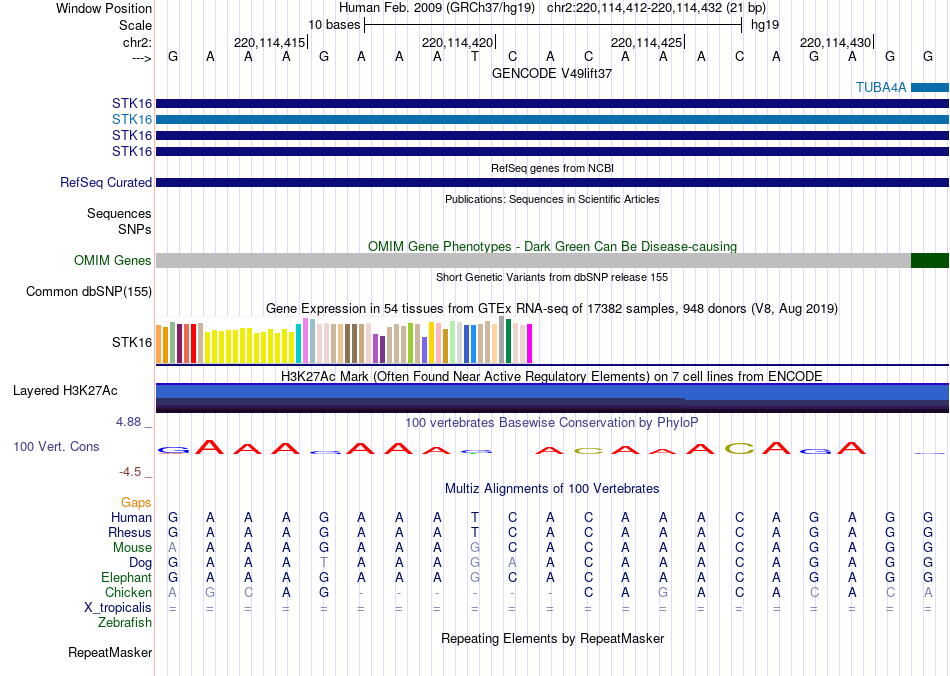Screen dimensions: 950x676
Task: Click the Rhesus species label
Action: click(x=130, y=532)
